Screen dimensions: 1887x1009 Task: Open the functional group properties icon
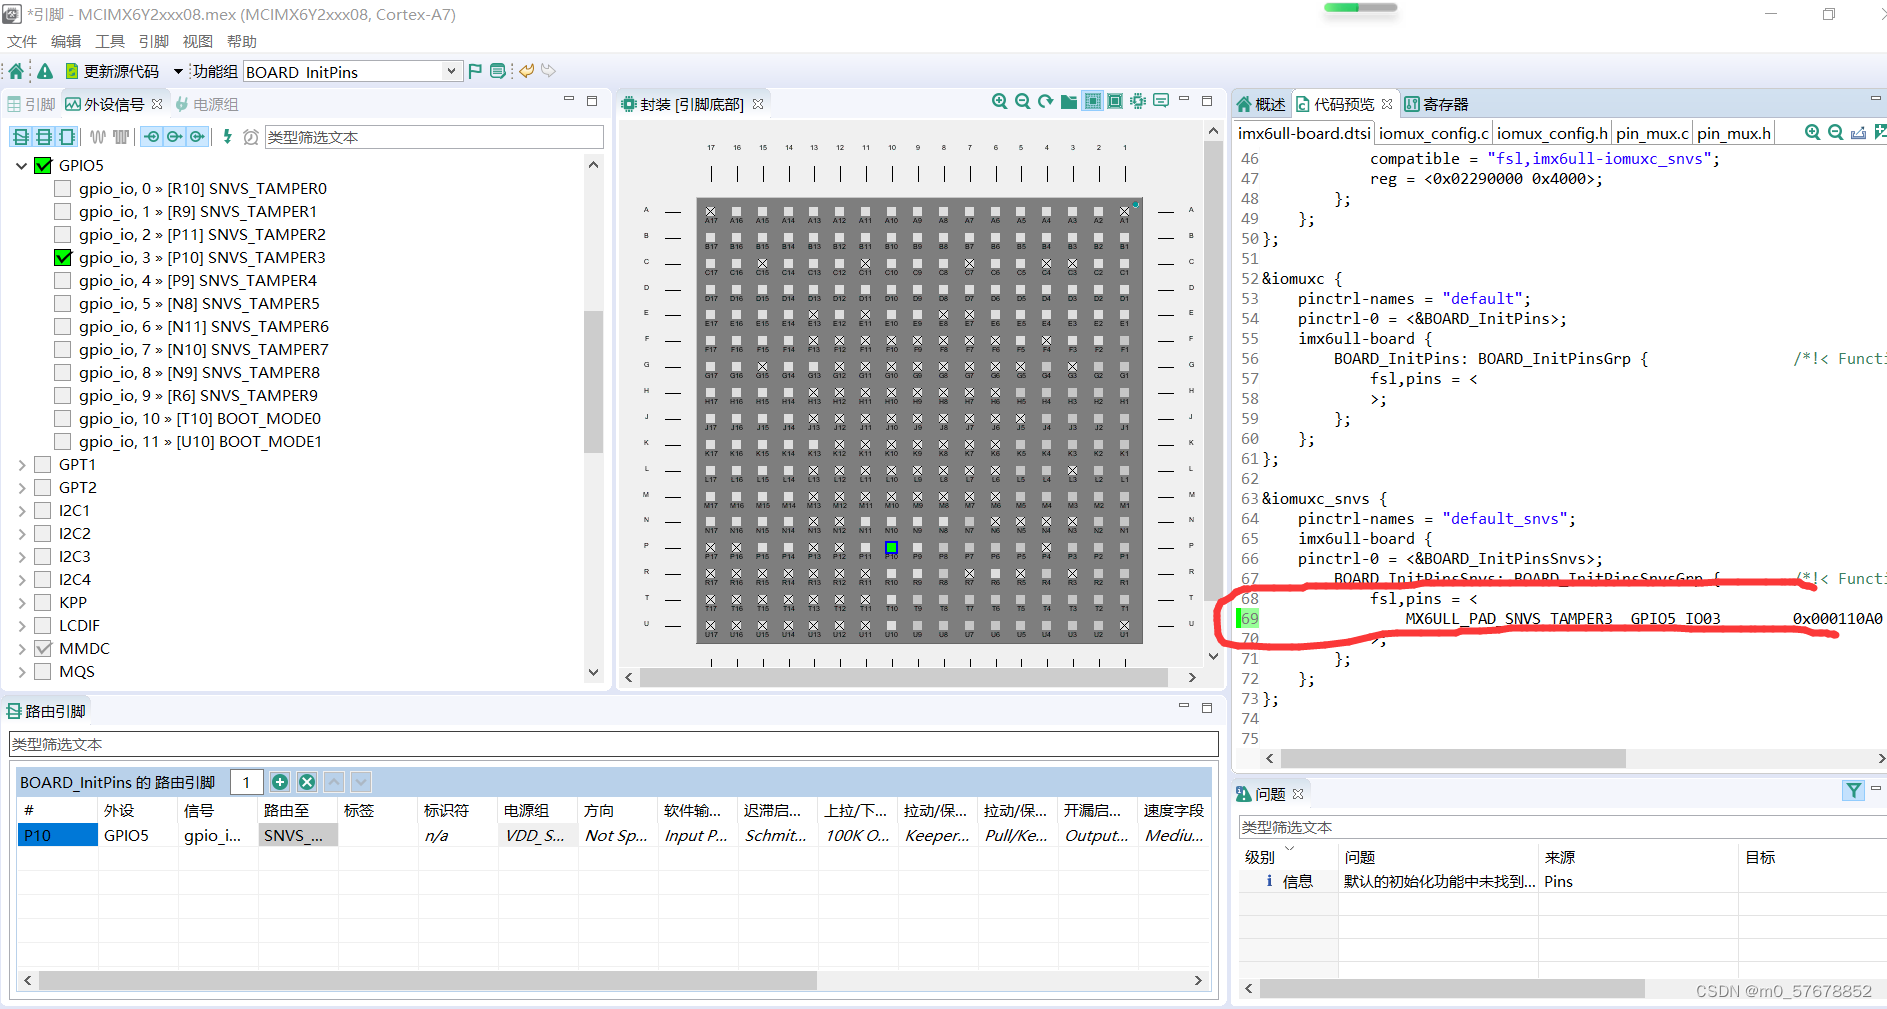497,71
